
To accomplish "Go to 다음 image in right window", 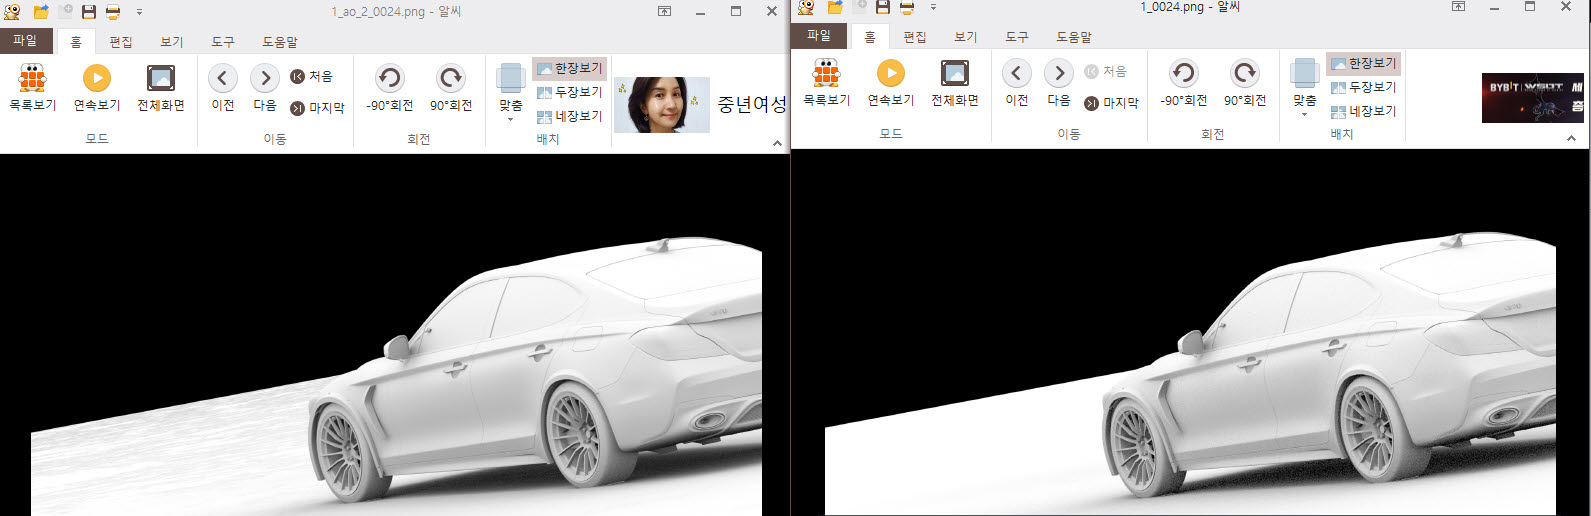I will [x=1059, y=82].
